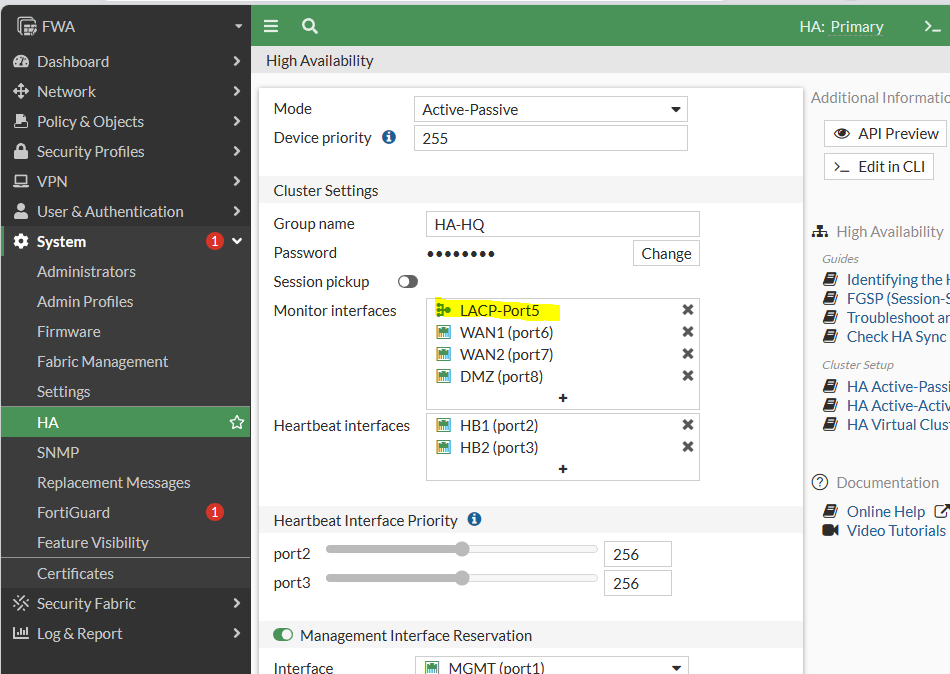Screen dimensions: 950x674
Task: Click the Device priority info icon
Action: pyautogui.click(x=389, y=138)
